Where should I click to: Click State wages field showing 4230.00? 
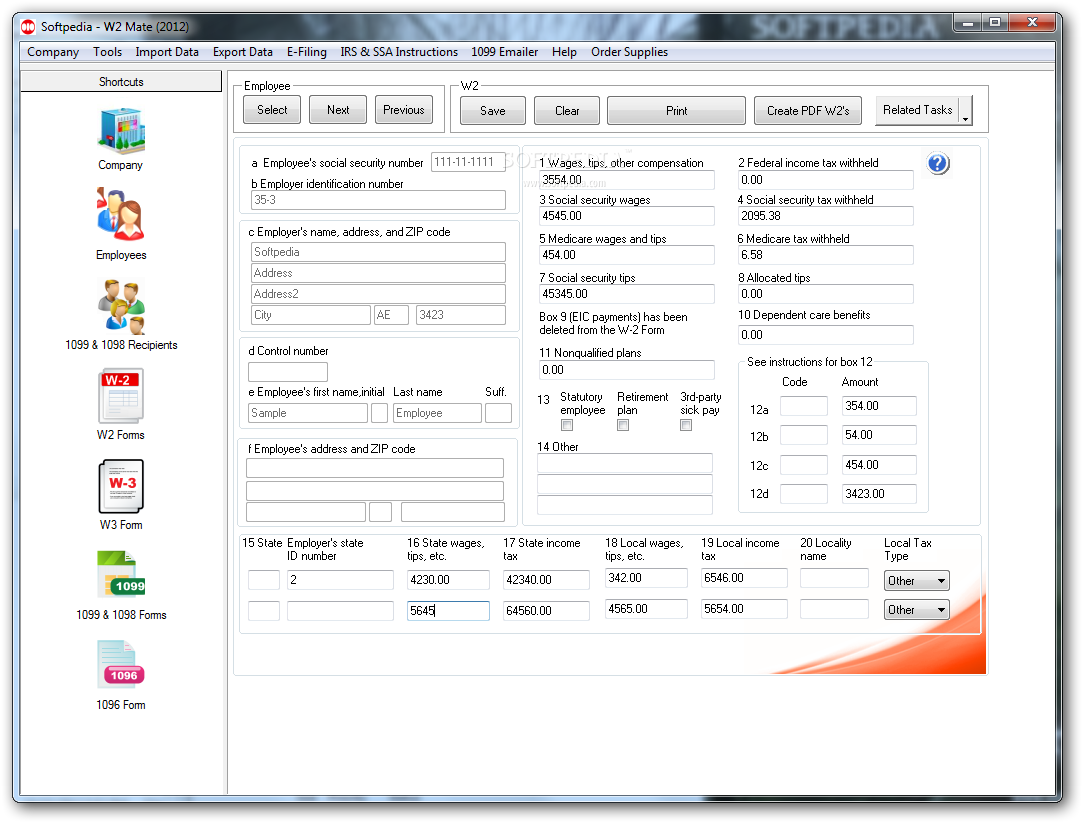pos(448,580)
